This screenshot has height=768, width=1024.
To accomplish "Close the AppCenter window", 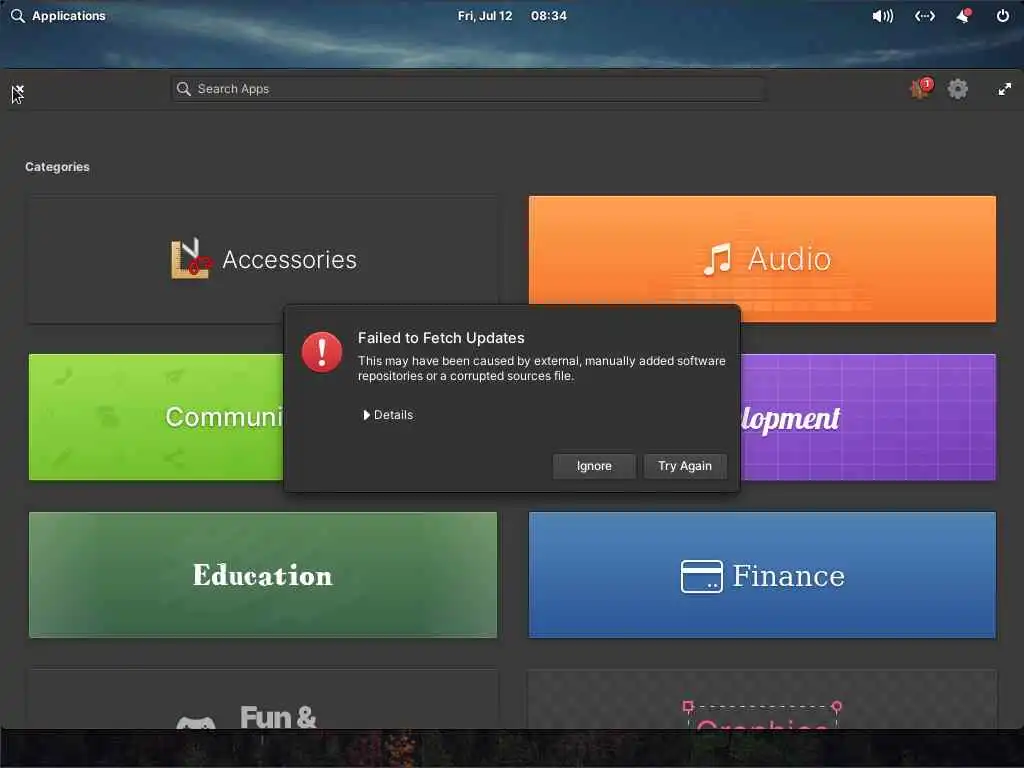I will click(x=18, y=90).
